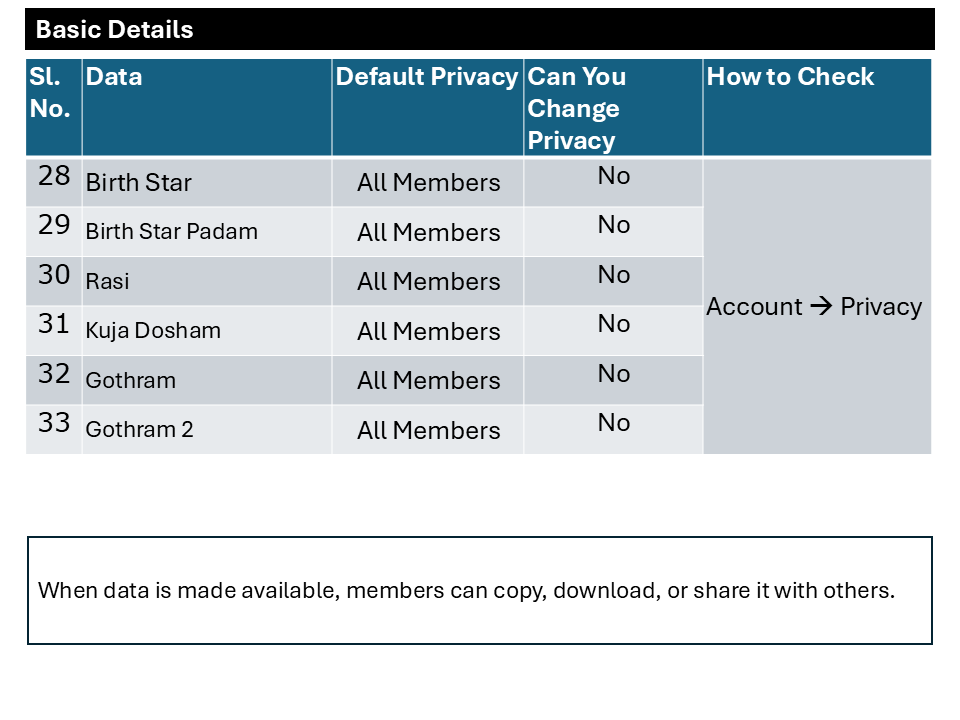Click the Can You Change Privacy header
The height and width of the screenshot is (720, 960).
coord(613,108)
